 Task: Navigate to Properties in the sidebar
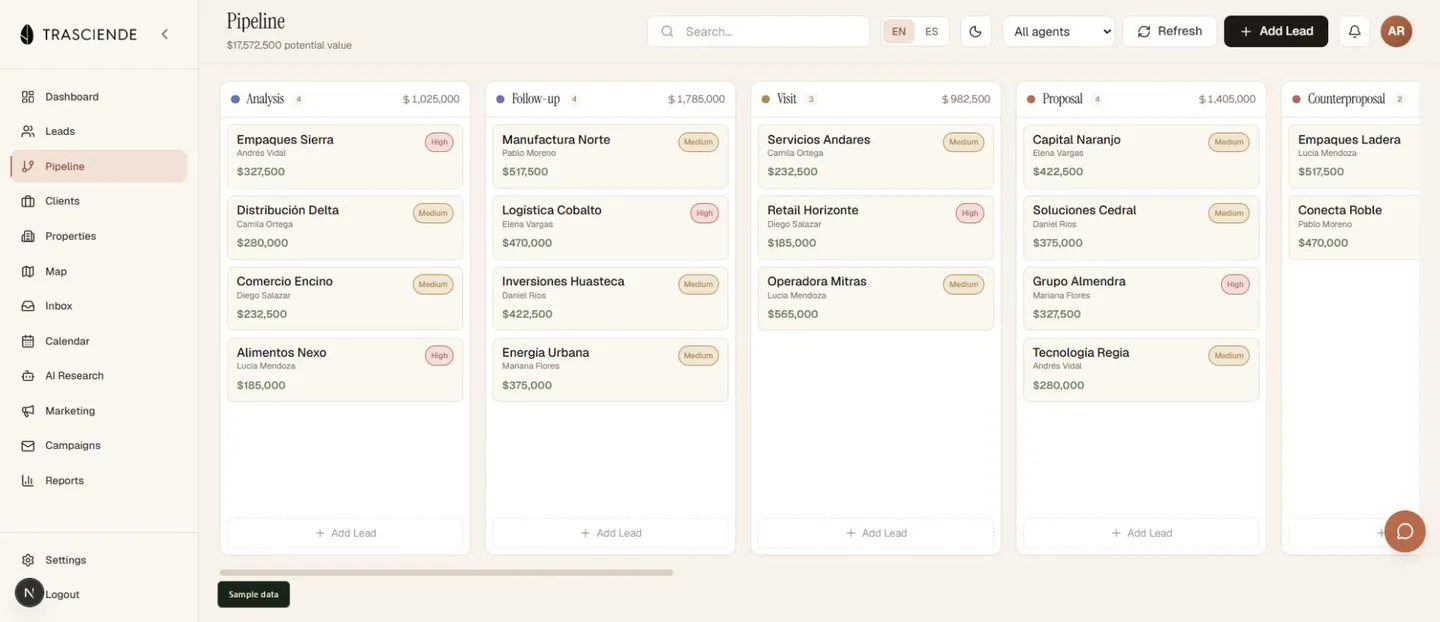coord(99,236)
